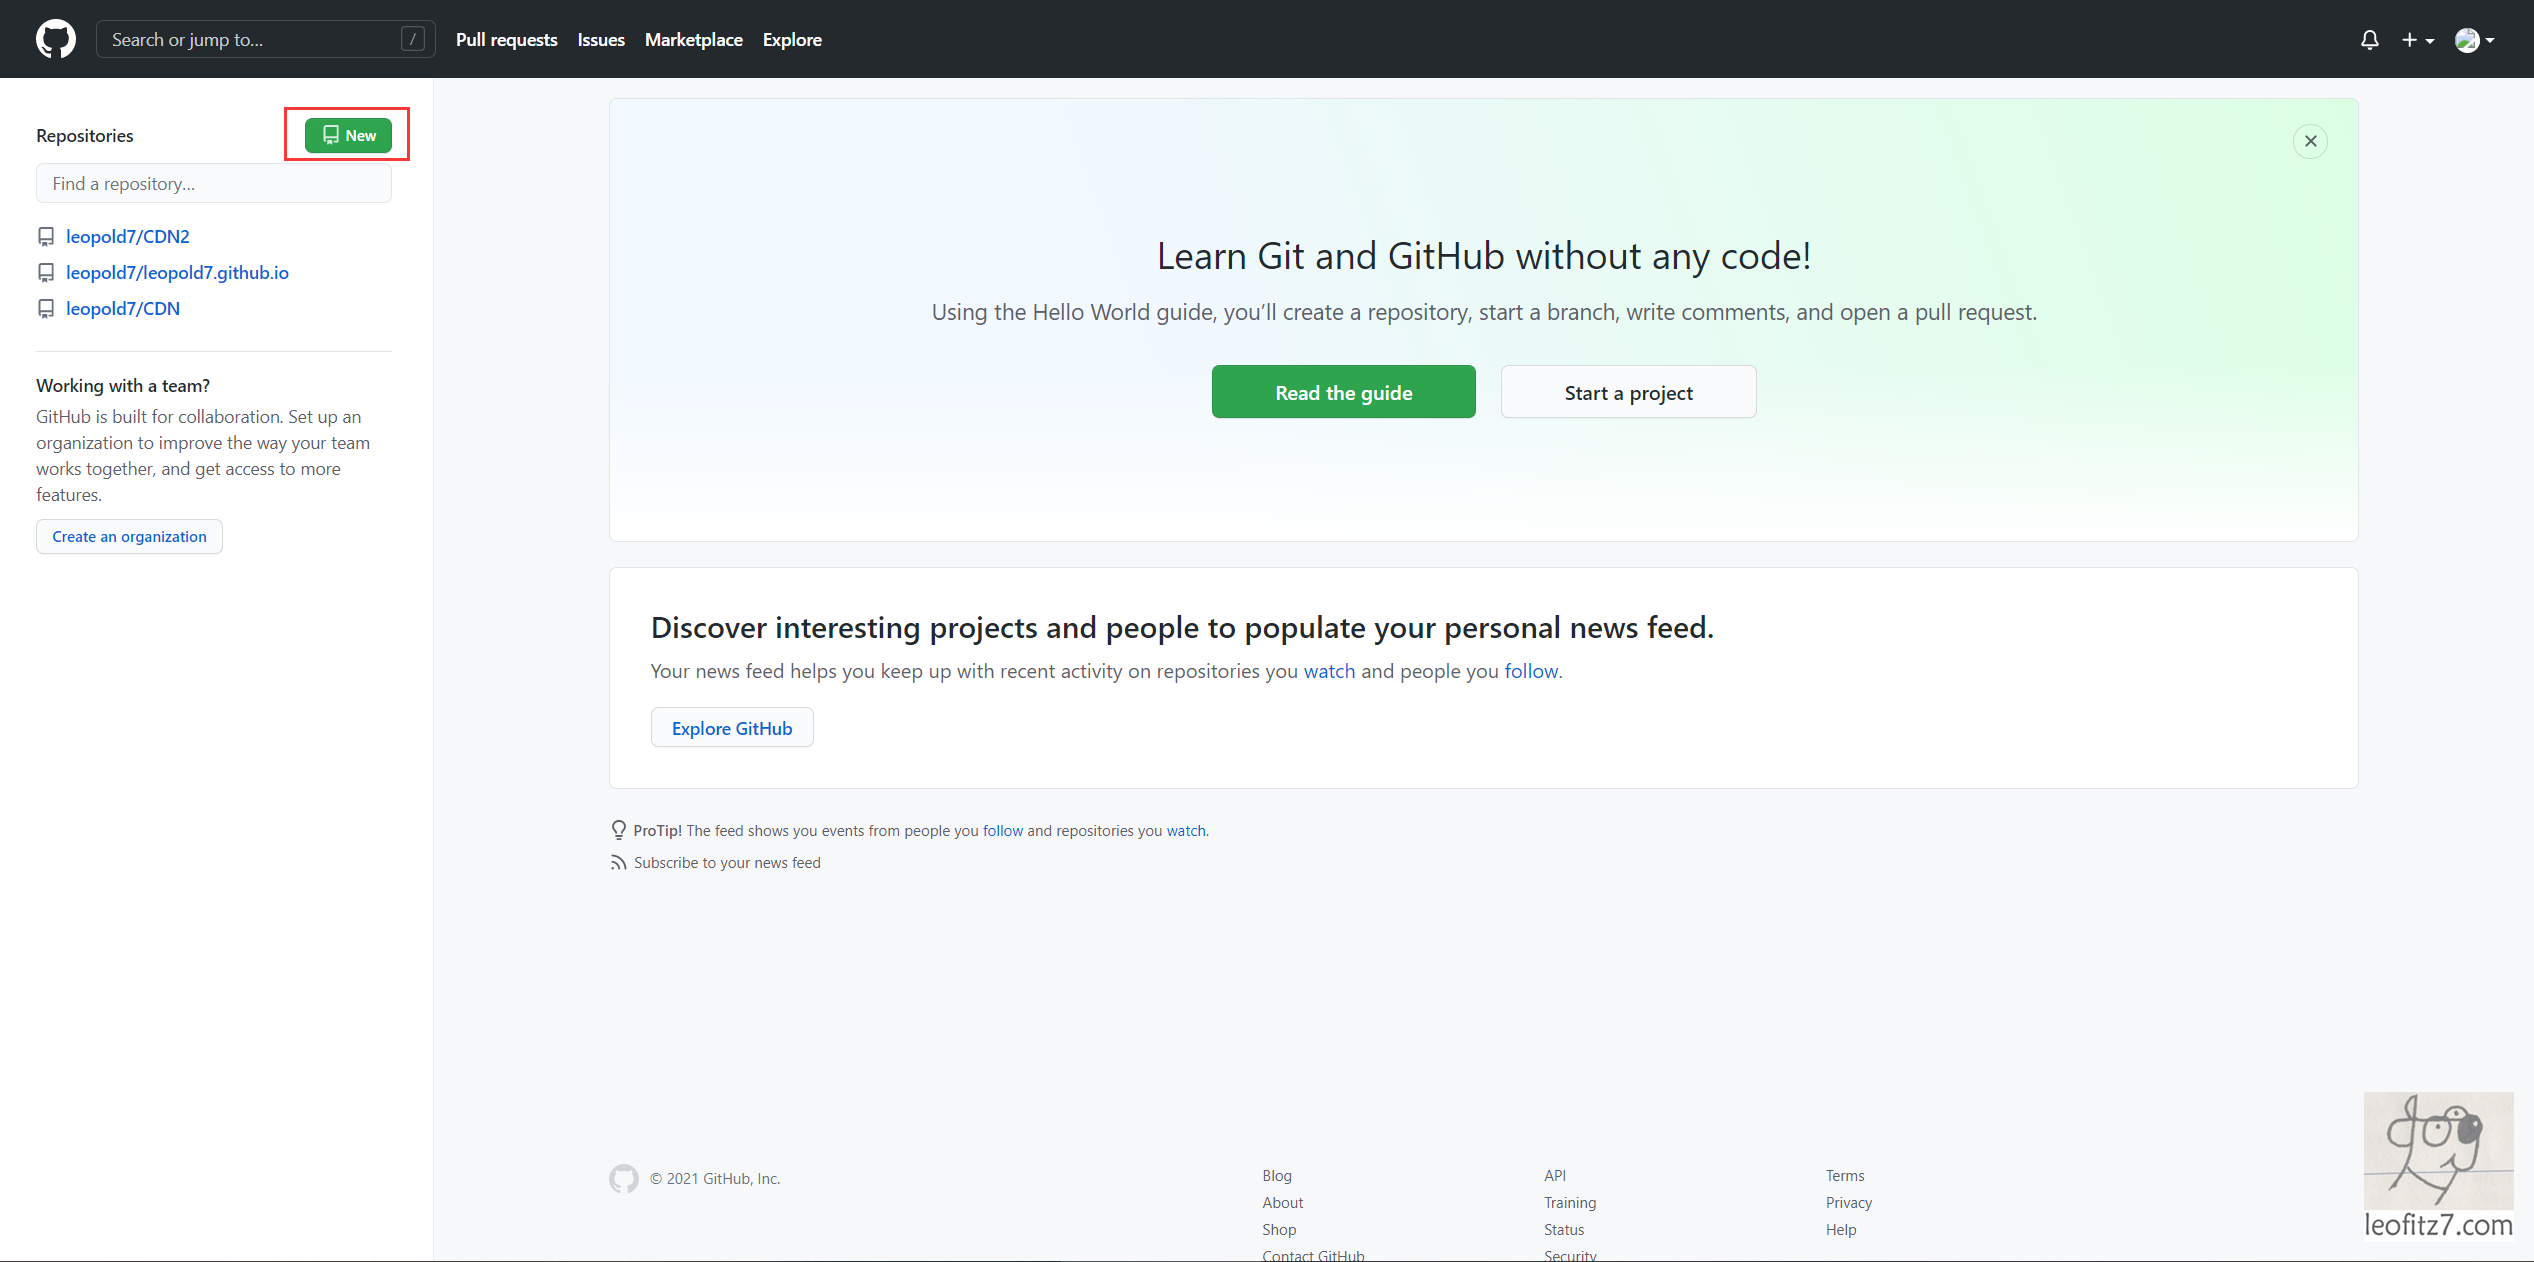2534x1262 pixels.
Task: Click Start a project
Action: [1628, 392]
